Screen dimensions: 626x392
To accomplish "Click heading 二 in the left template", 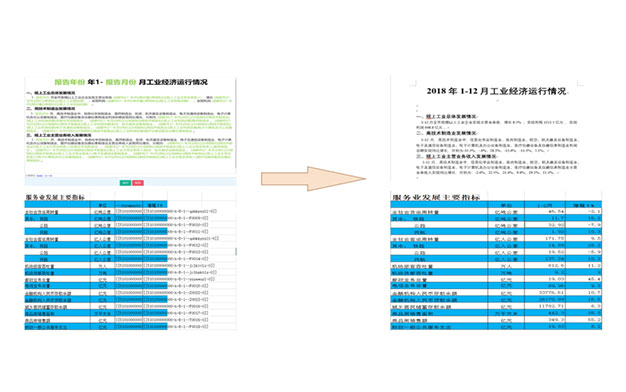I will (x=51, y=109).
